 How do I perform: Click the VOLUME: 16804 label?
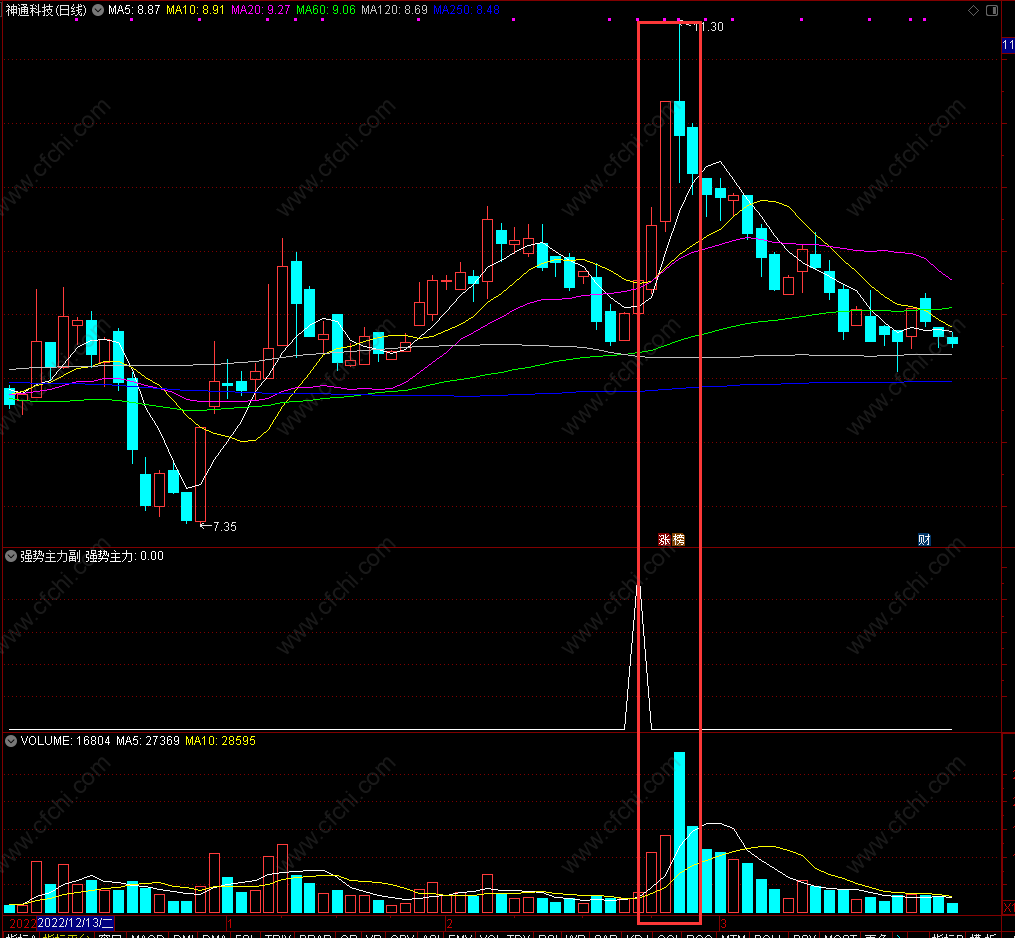[x=65, y=741]
